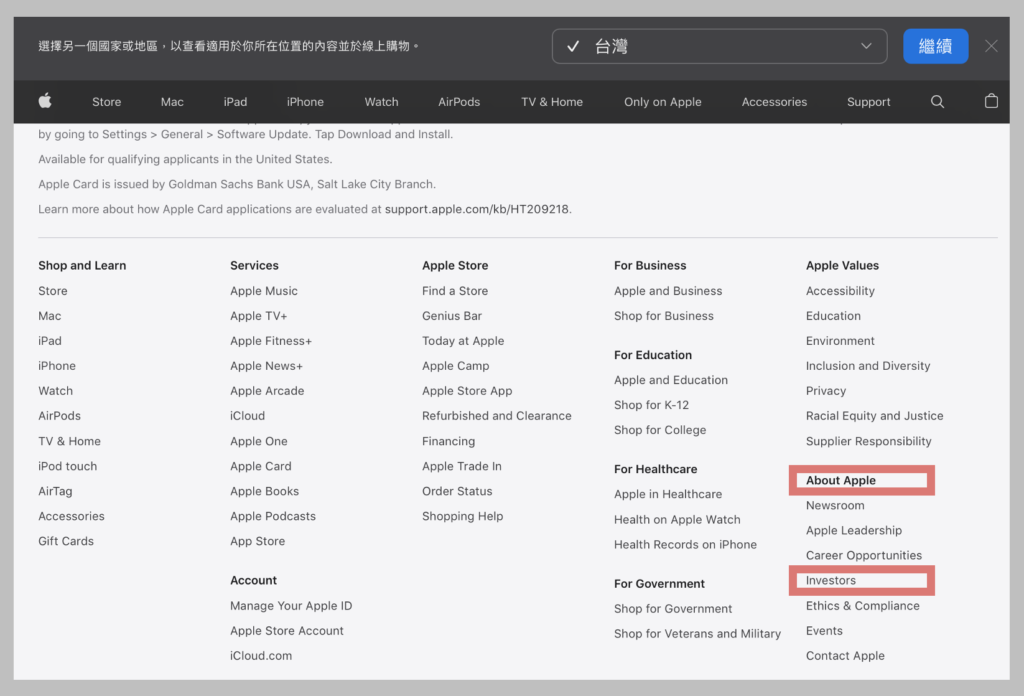1024x696 pixels.
Task: Open Support in the top navigation bar
Action: point(869,102)
